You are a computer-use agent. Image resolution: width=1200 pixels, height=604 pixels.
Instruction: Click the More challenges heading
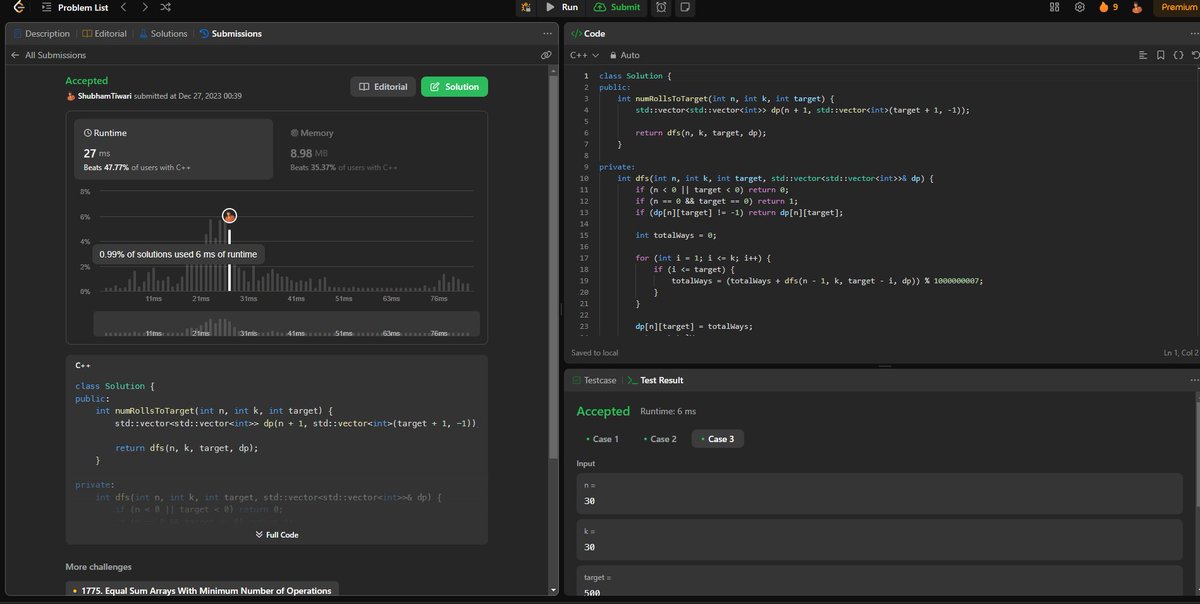pyautogui.click(x=98, y=567)
